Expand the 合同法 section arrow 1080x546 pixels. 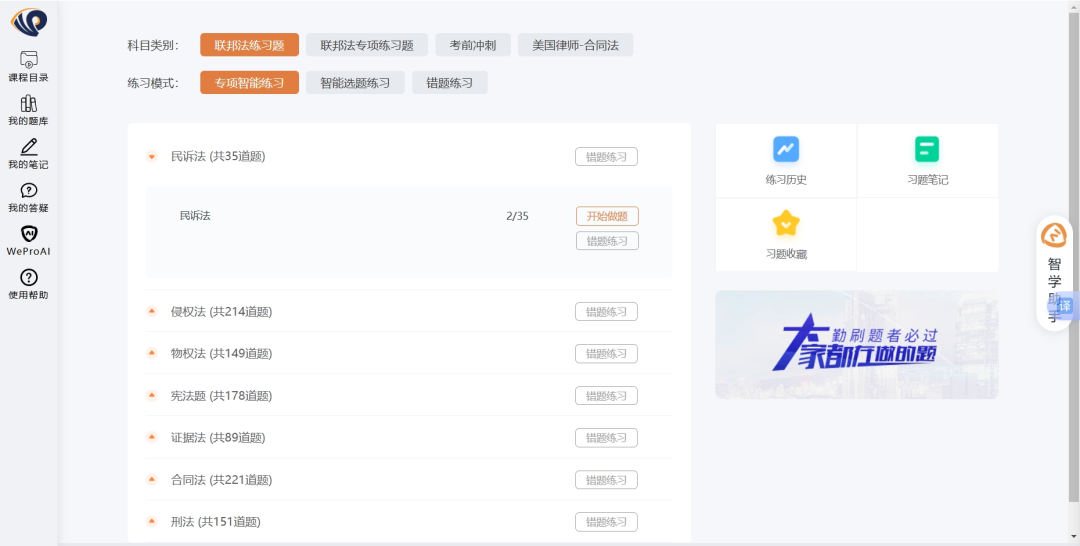pyautogui.click(x=152, y=479)
